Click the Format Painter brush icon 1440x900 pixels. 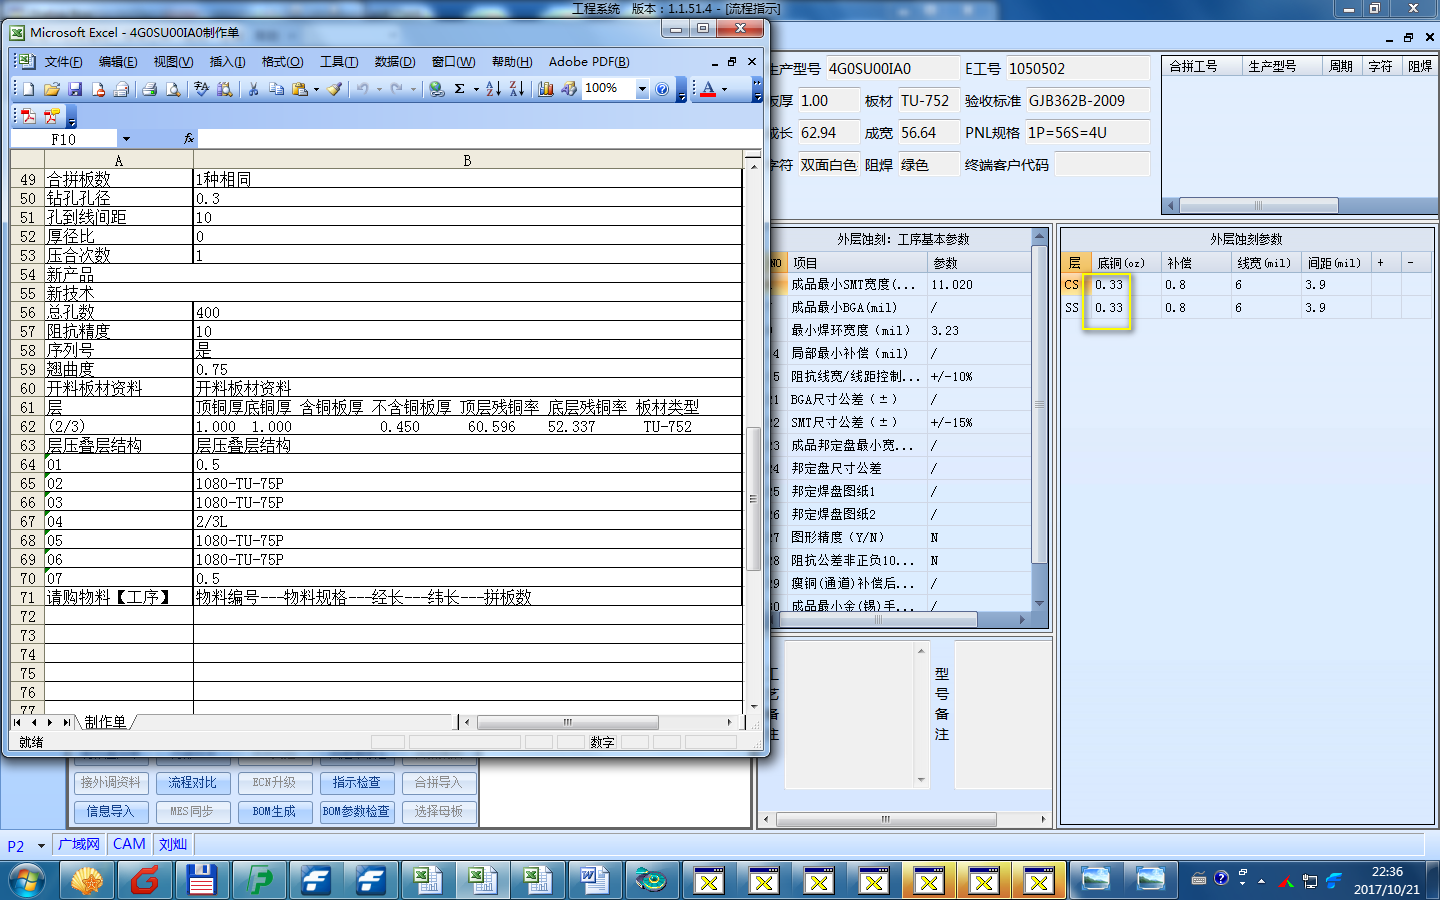point(335,89)
